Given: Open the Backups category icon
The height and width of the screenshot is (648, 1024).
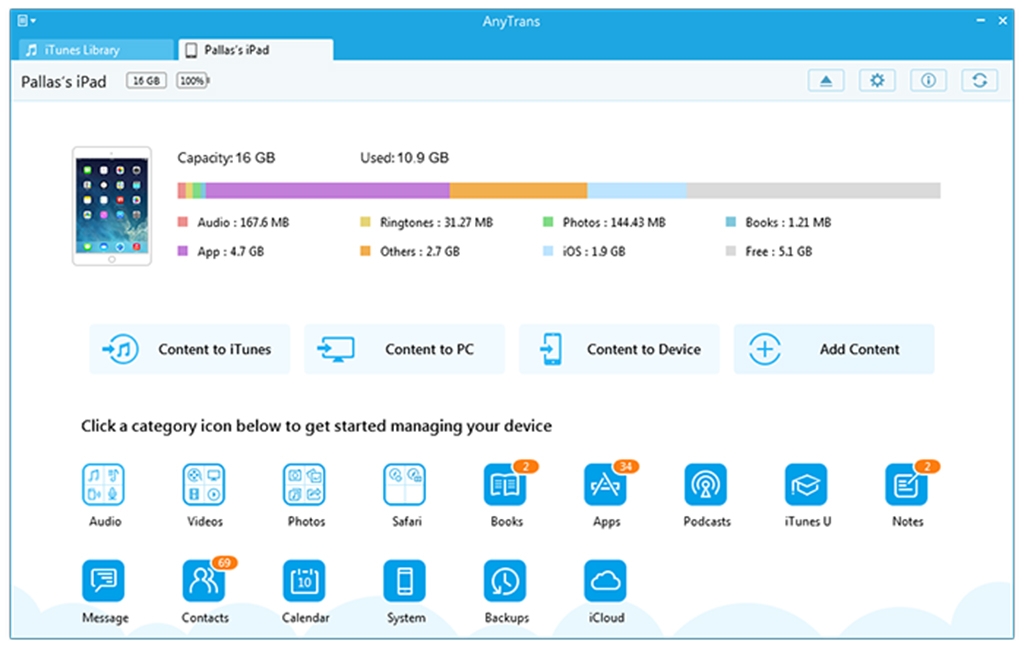Looking at the screenshot, I should 505,581.
